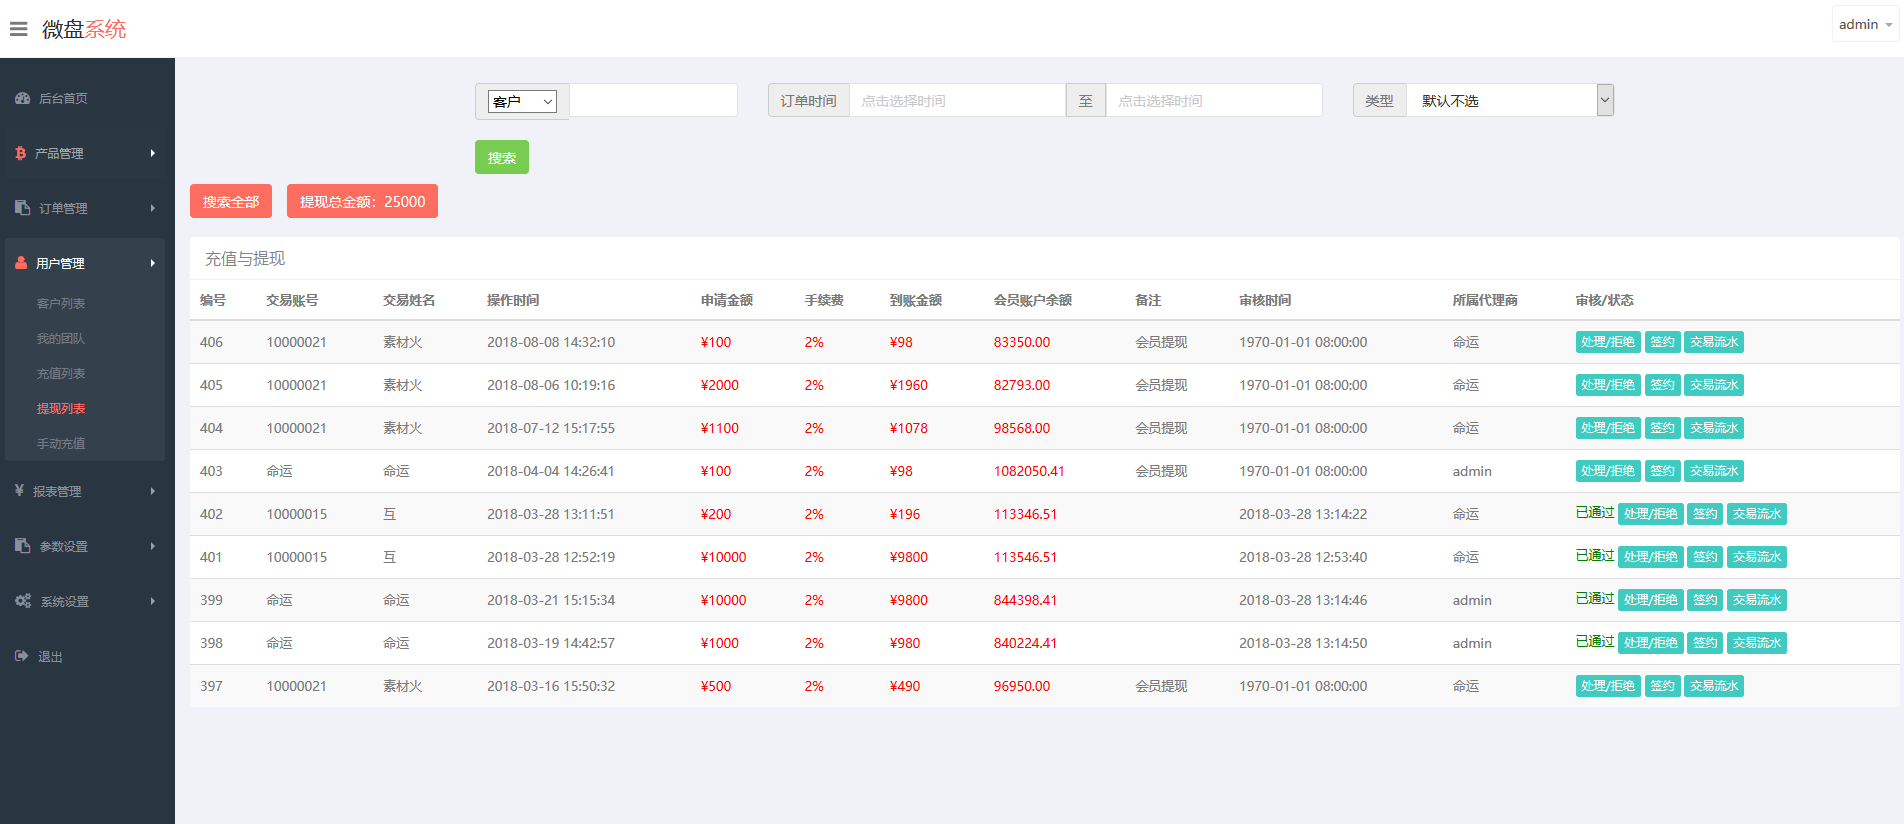Click the user icon beside 用户管理

point(21,263)
